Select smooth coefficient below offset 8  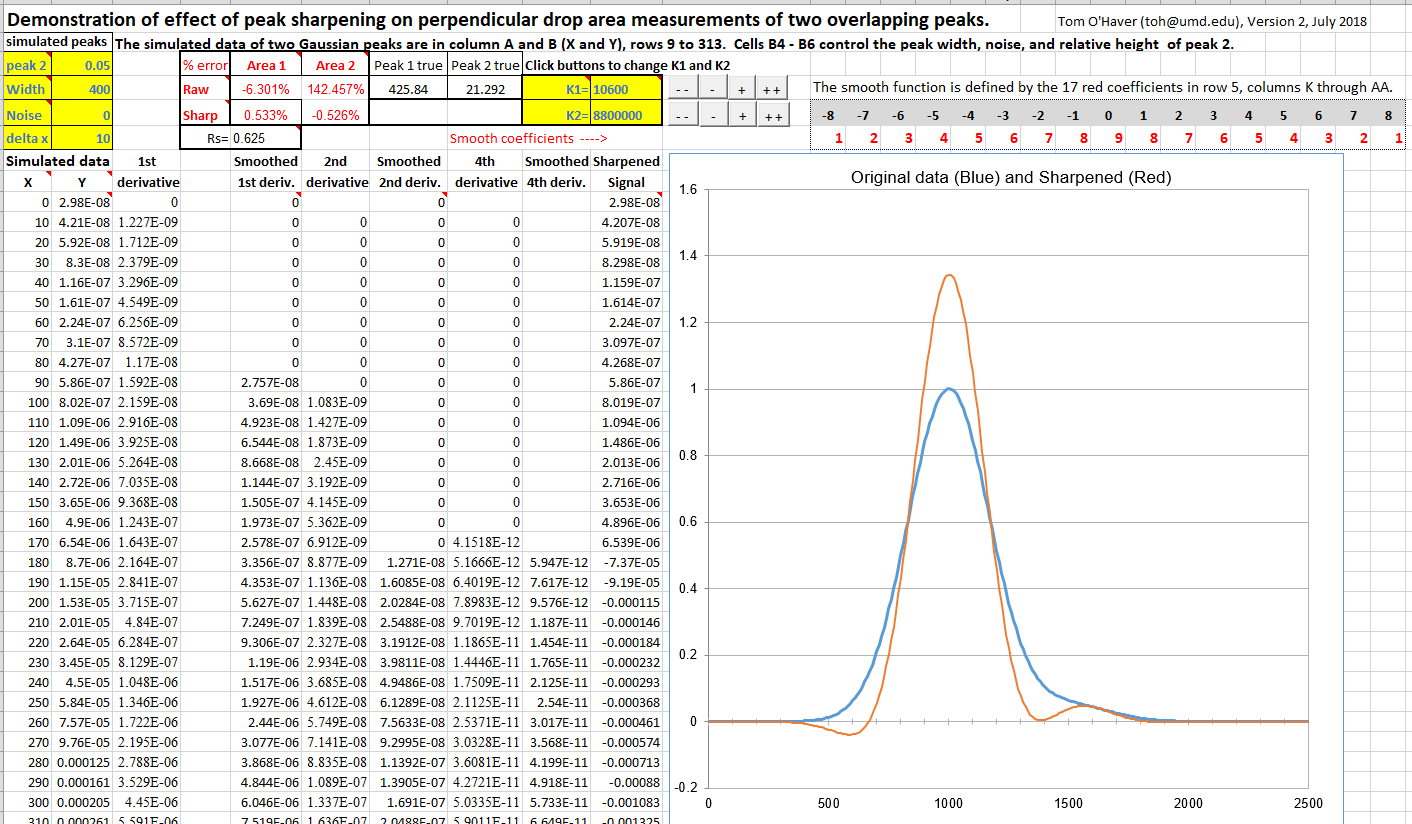1388,138
